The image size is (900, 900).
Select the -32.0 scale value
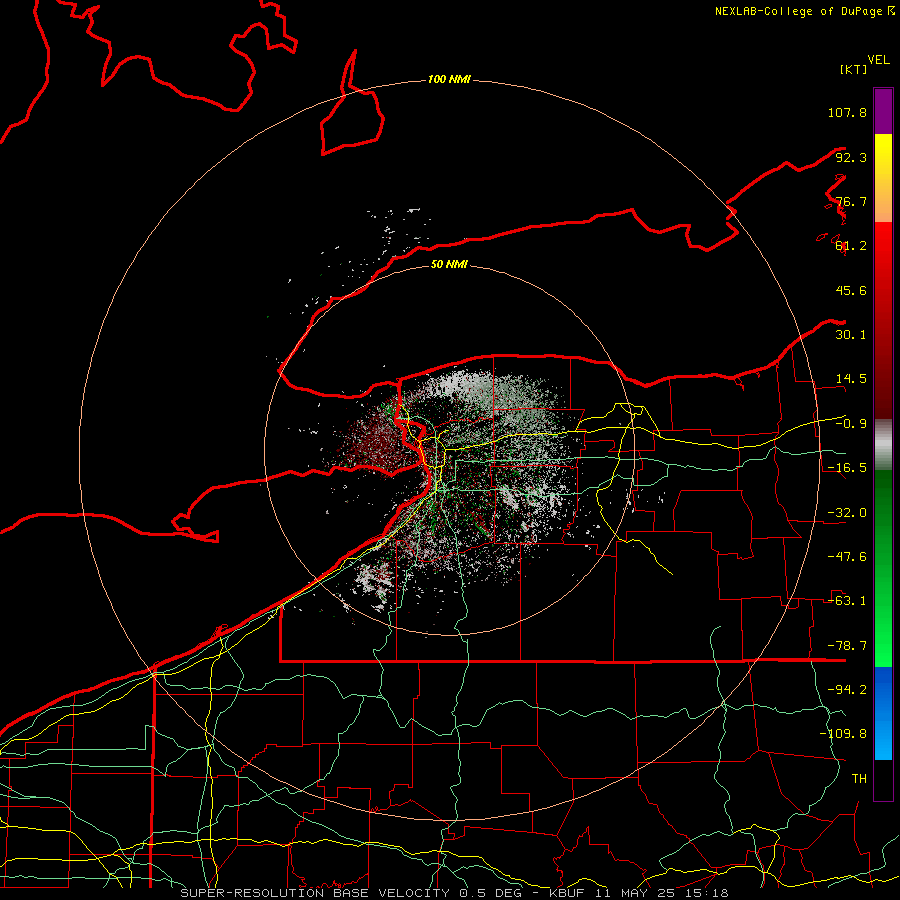847,513
